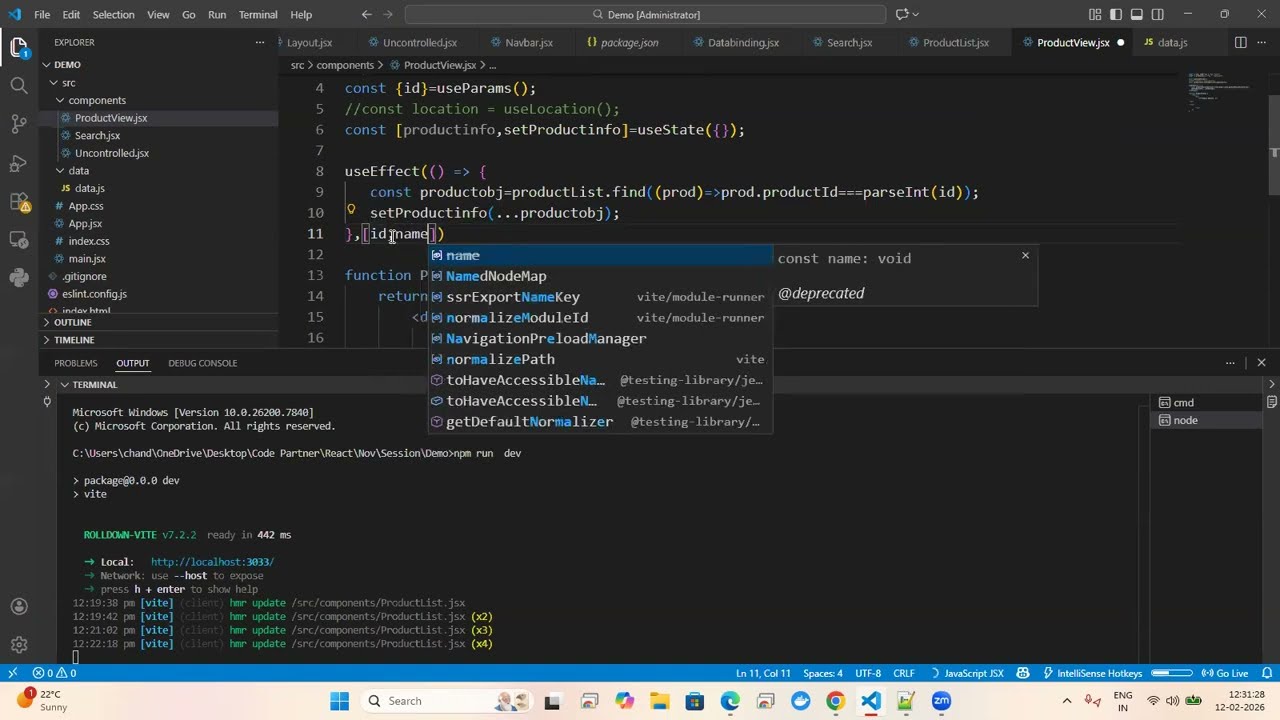Show code actions lightbulb on line 10
Screen dimensions: 1280x720
[x=351, y=210]
